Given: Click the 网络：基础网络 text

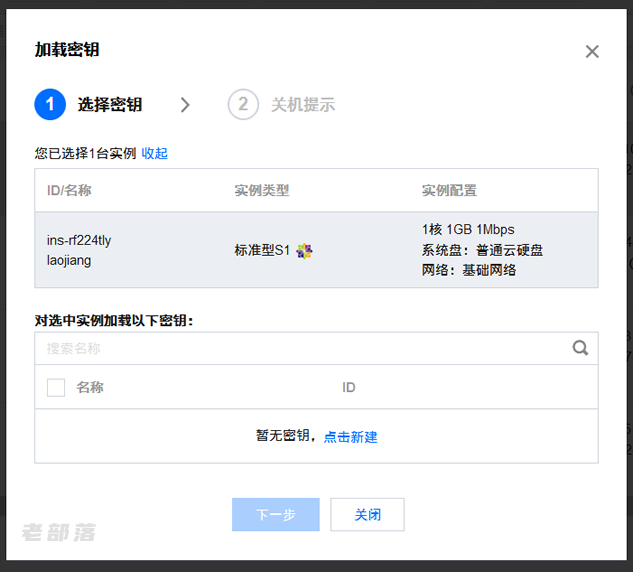Looking at the screenshot, I should (469, 270).
